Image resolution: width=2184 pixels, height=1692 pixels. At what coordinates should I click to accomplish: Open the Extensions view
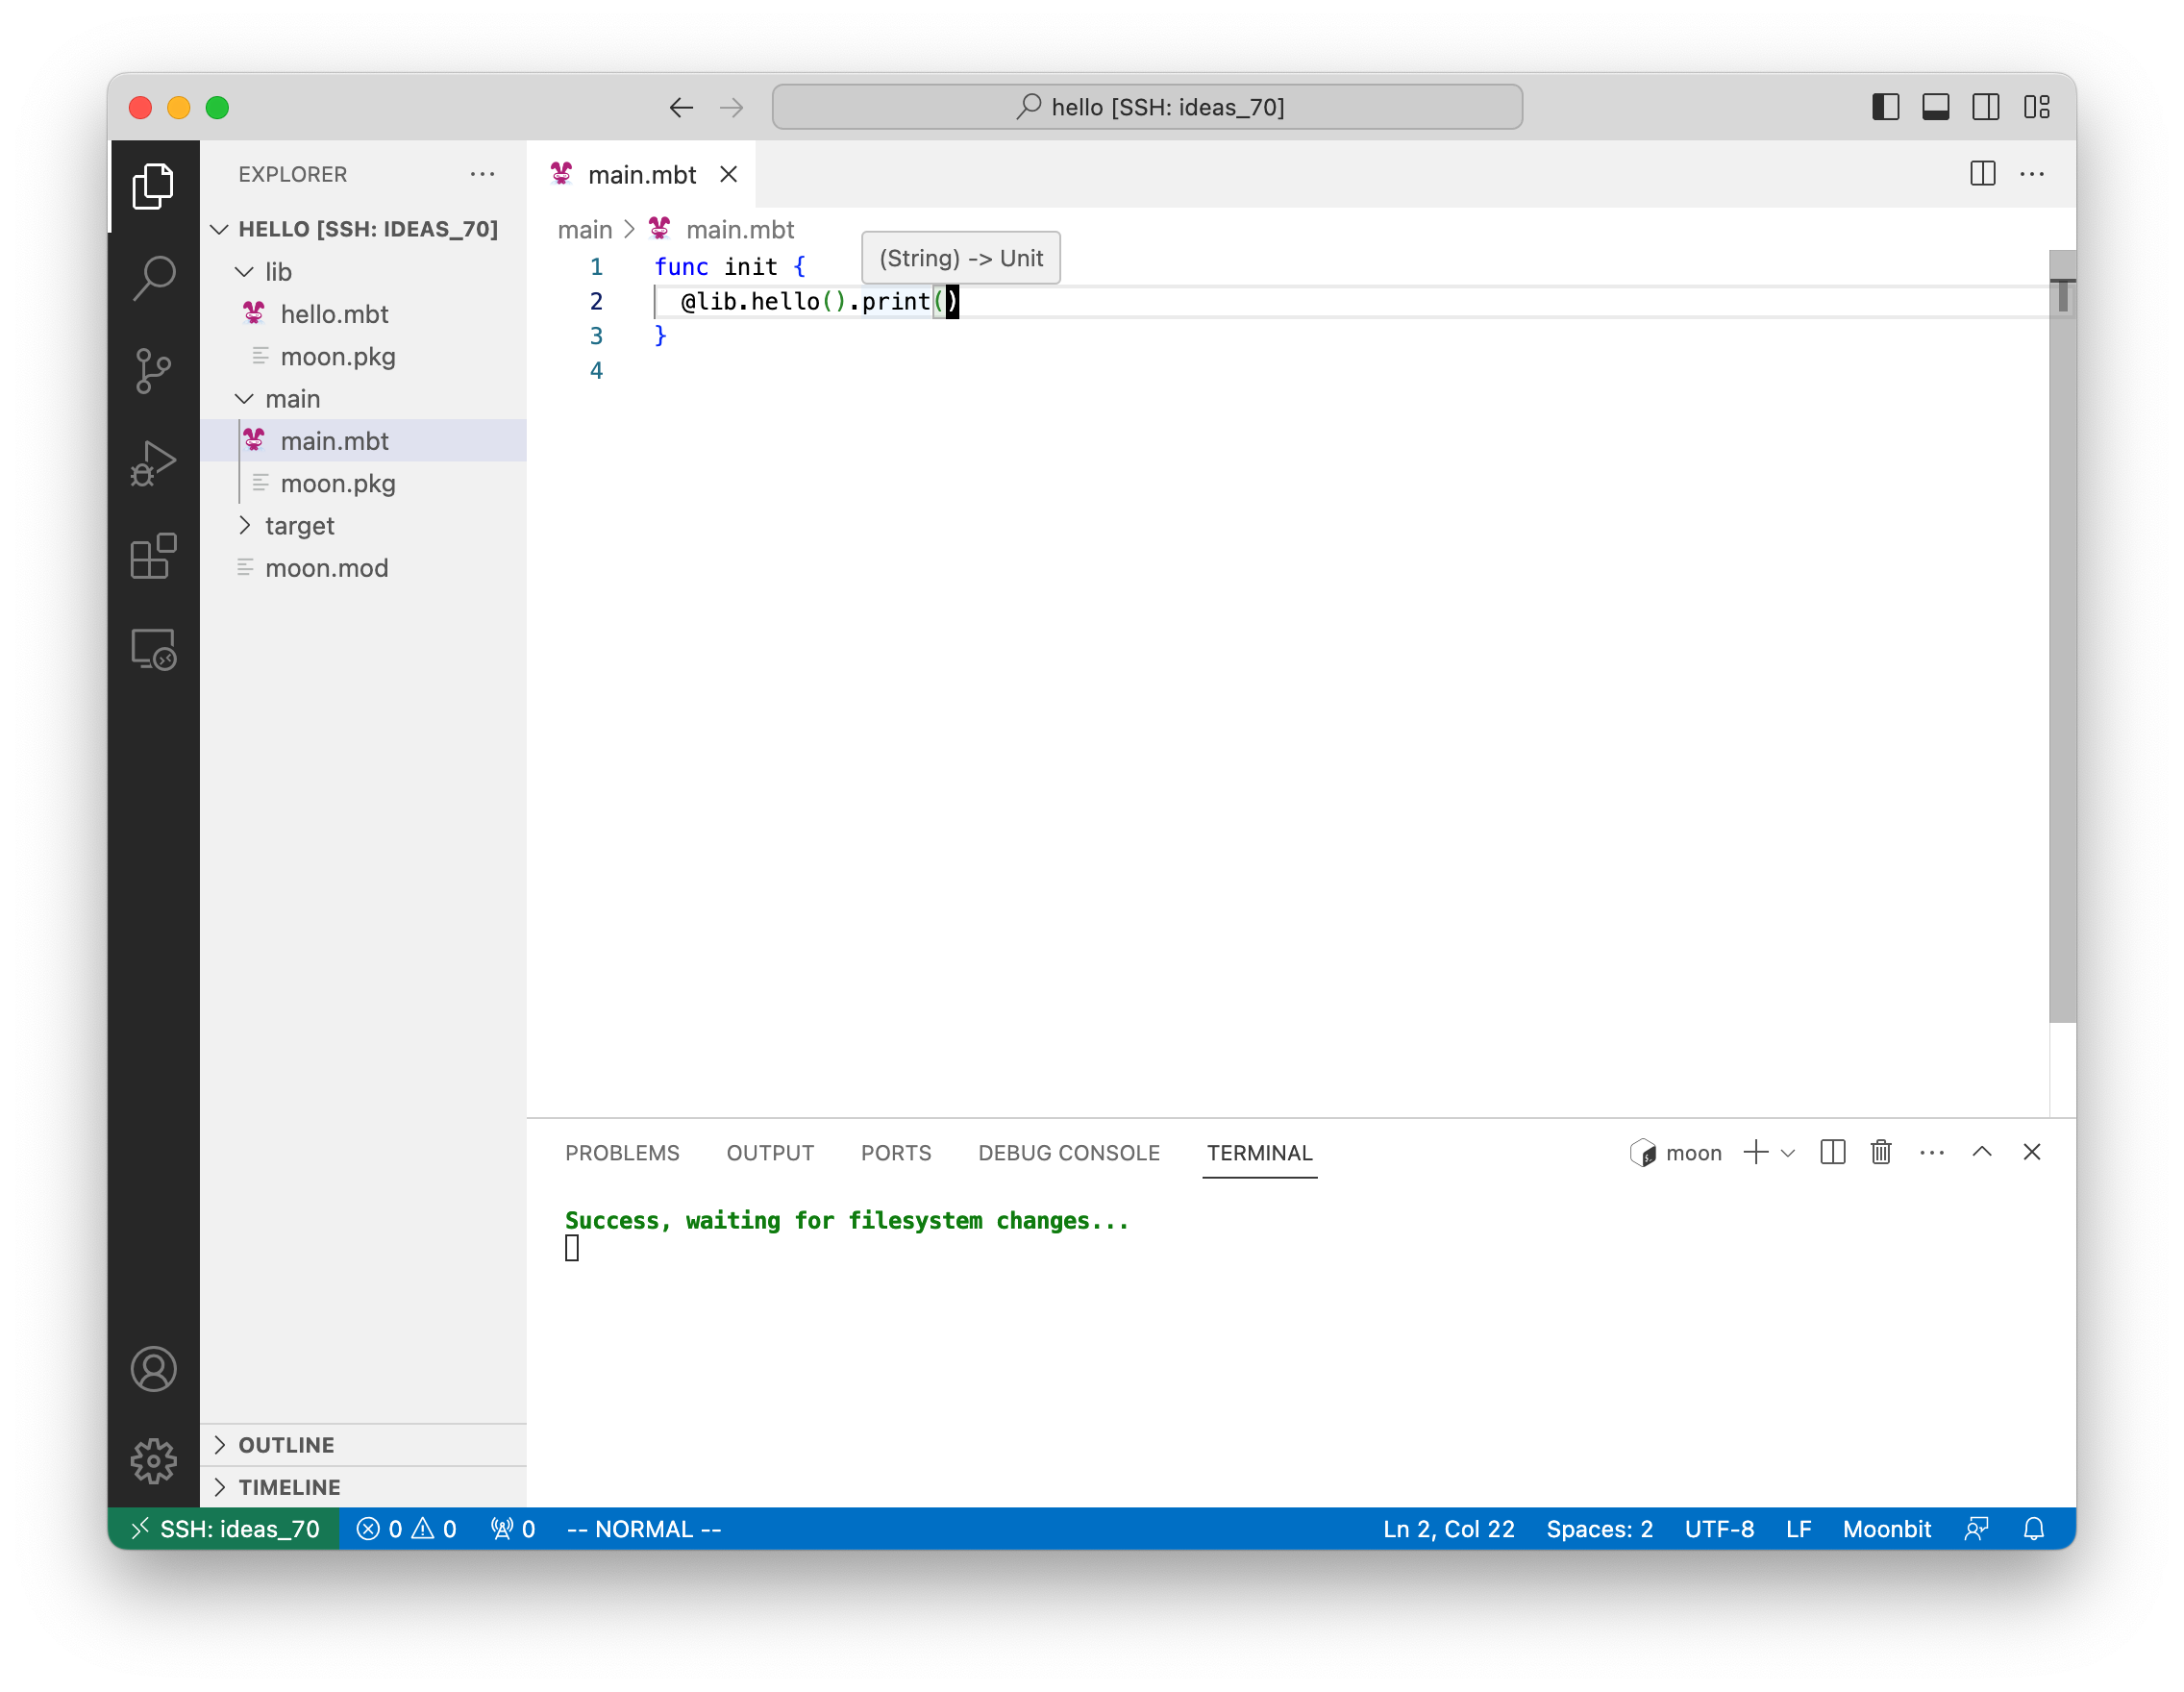coord(153,557)
